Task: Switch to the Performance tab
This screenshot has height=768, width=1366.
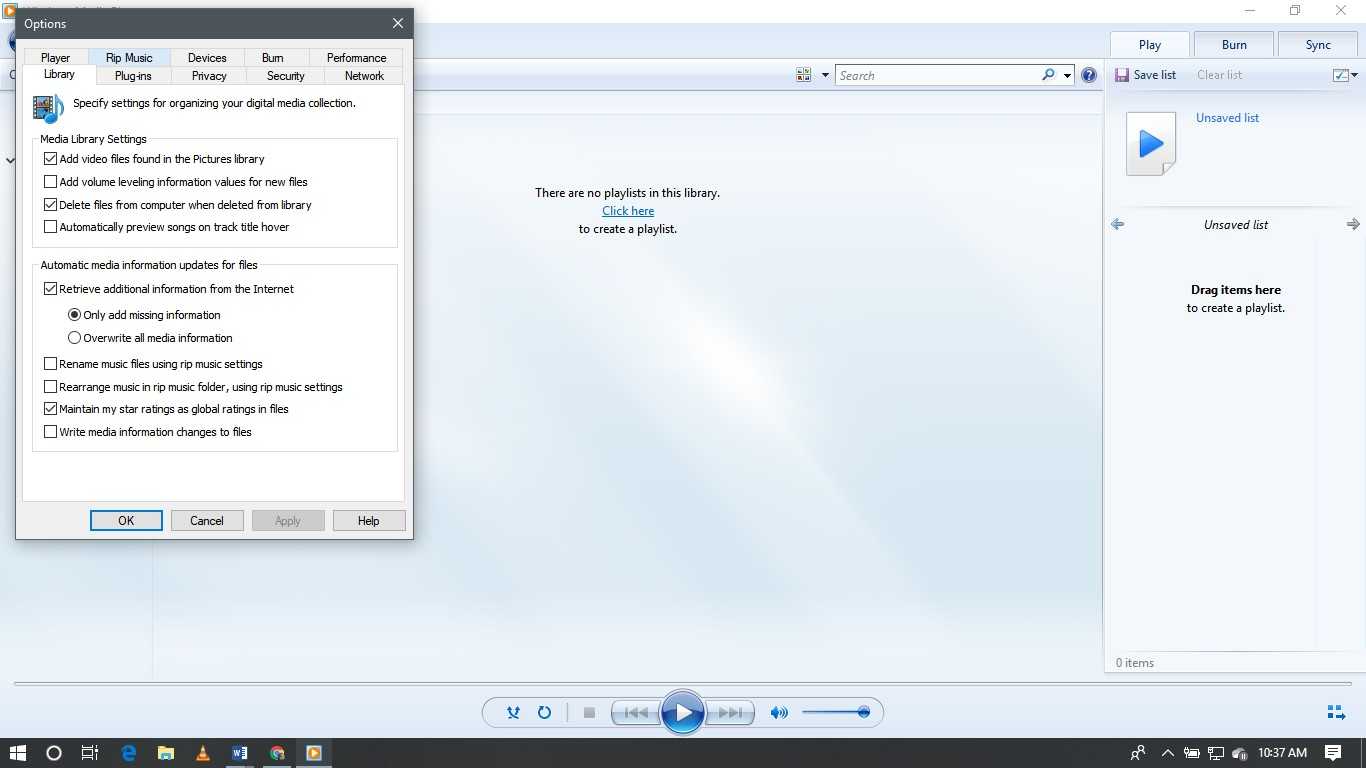Action: (356, 58)
